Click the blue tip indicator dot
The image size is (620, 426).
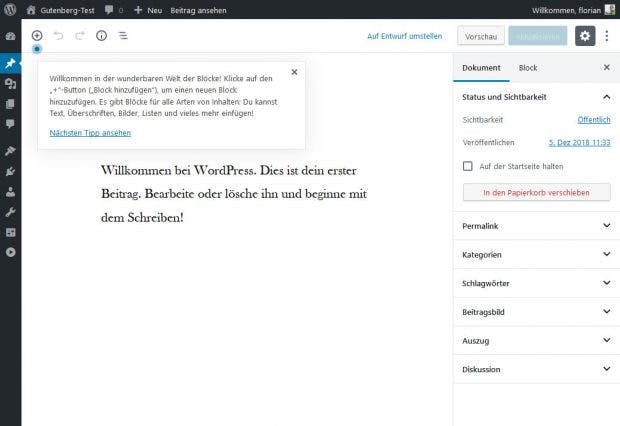point(37,49)
